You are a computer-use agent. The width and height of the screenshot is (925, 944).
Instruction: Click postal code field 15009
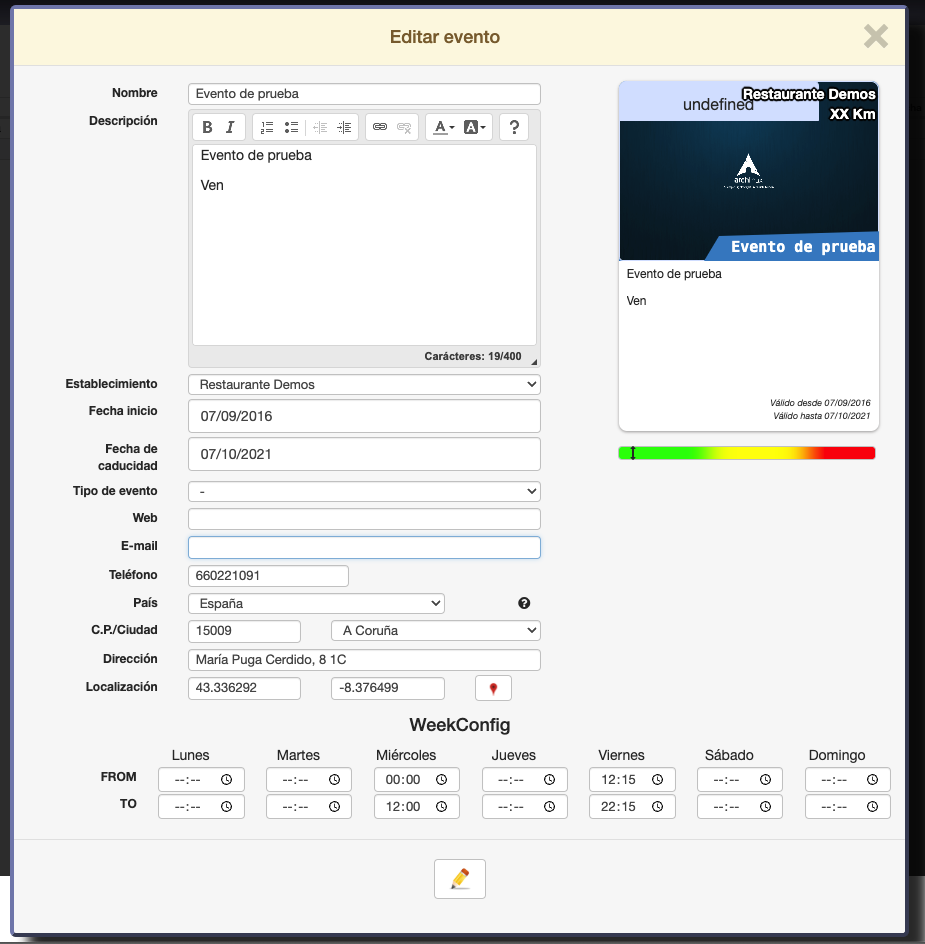[x=244, y=631]
